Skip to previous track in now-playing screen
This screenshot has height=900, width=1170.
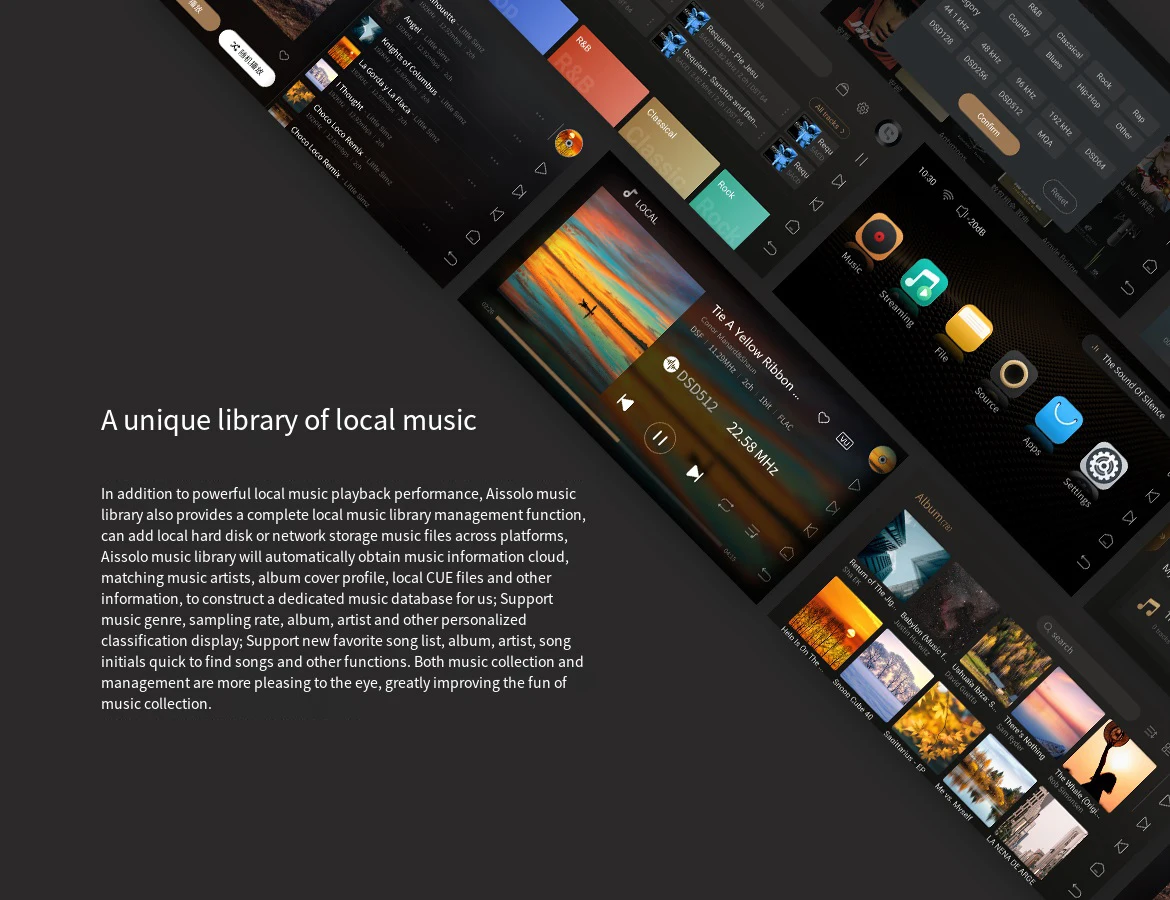pos(625,403)
